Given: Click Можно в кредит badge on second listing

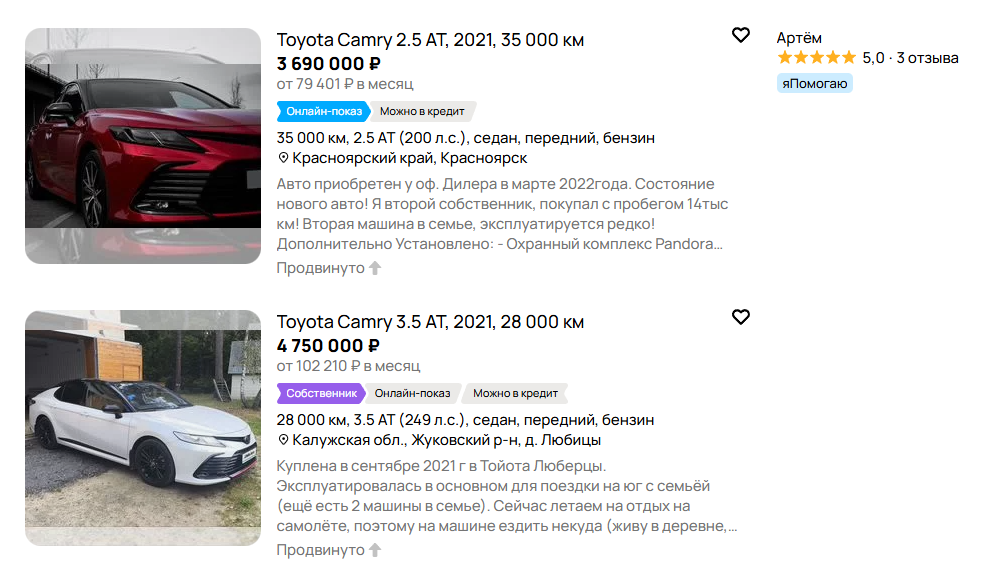Looking at the screenshot, I should [515, 394].
